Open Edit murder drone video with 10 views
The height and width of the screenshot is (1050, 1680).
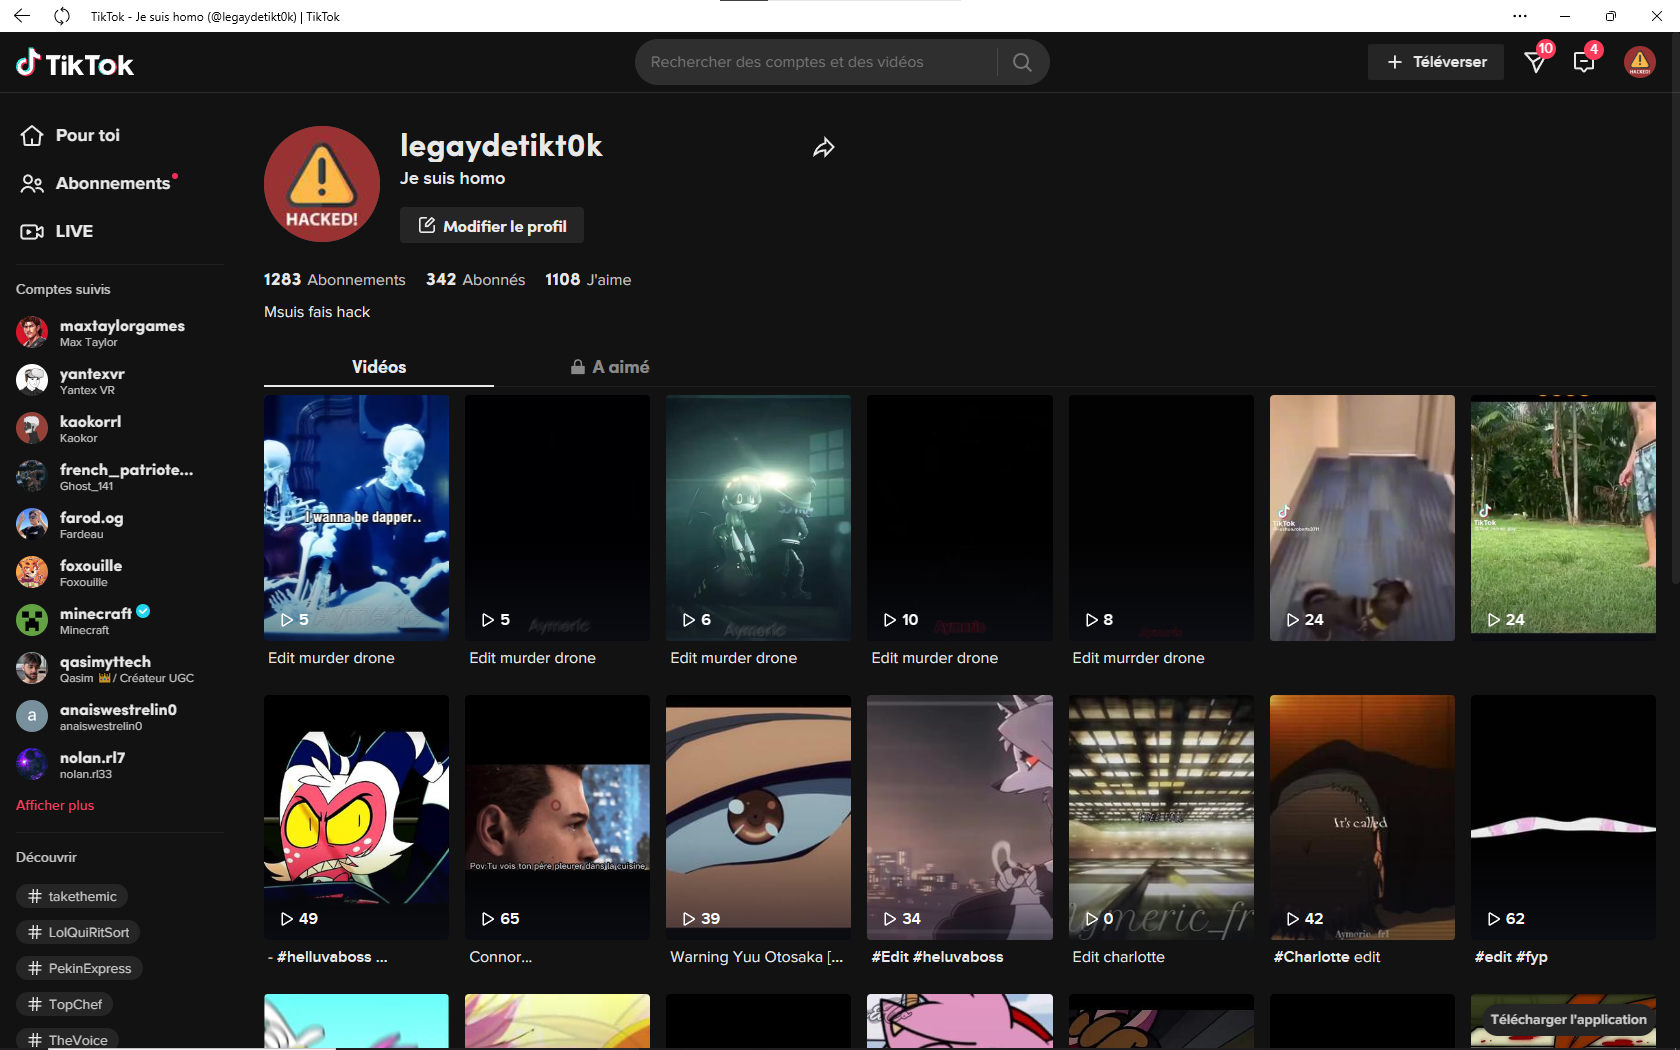coord(960,518)
